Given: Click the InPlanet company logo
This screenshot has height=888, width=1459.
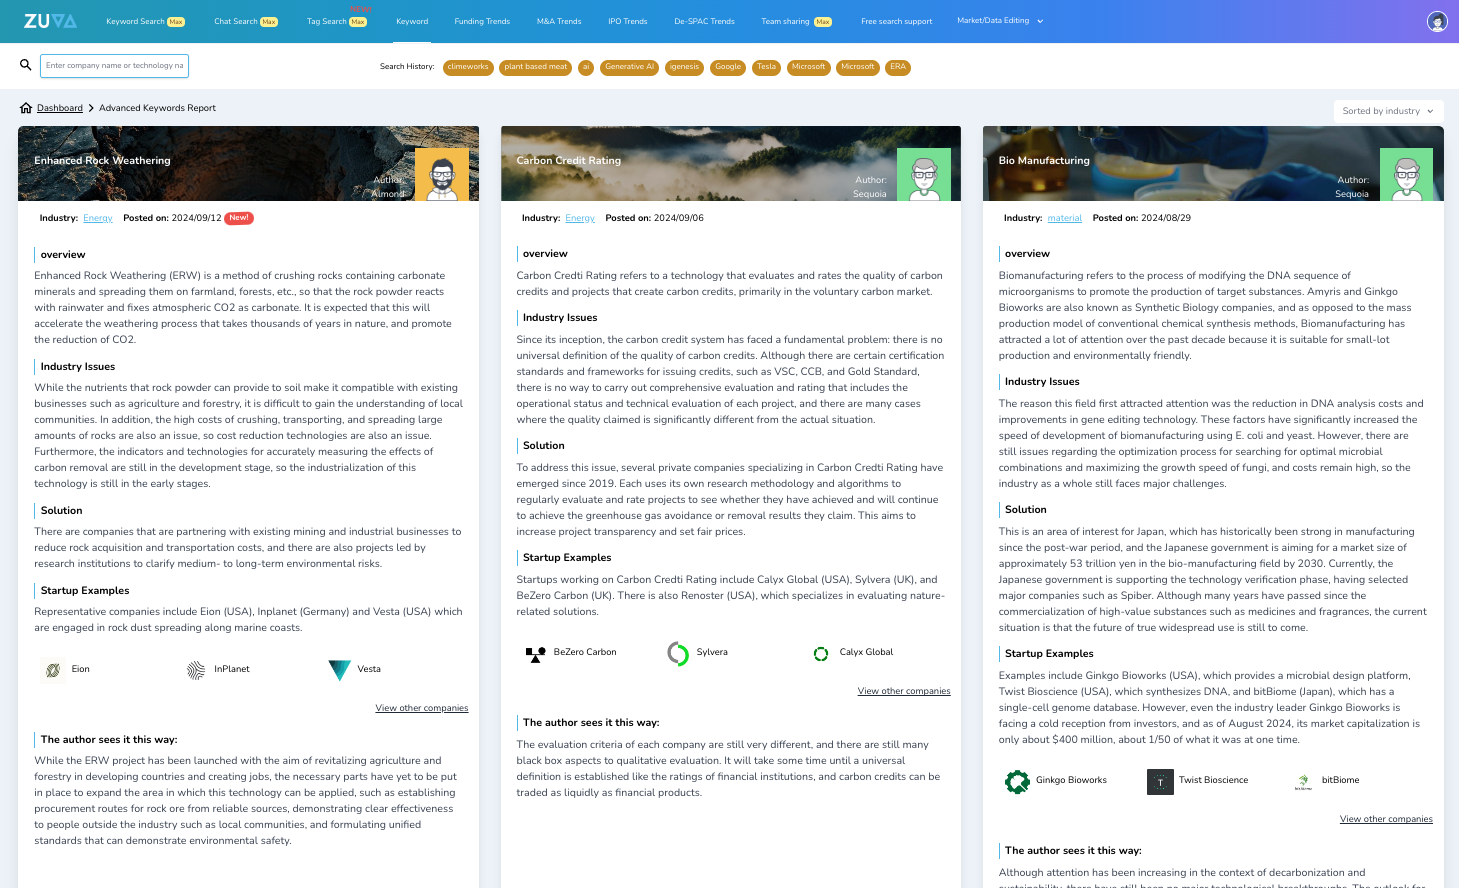Looking at the screenshot, I should tap(196, 670).
